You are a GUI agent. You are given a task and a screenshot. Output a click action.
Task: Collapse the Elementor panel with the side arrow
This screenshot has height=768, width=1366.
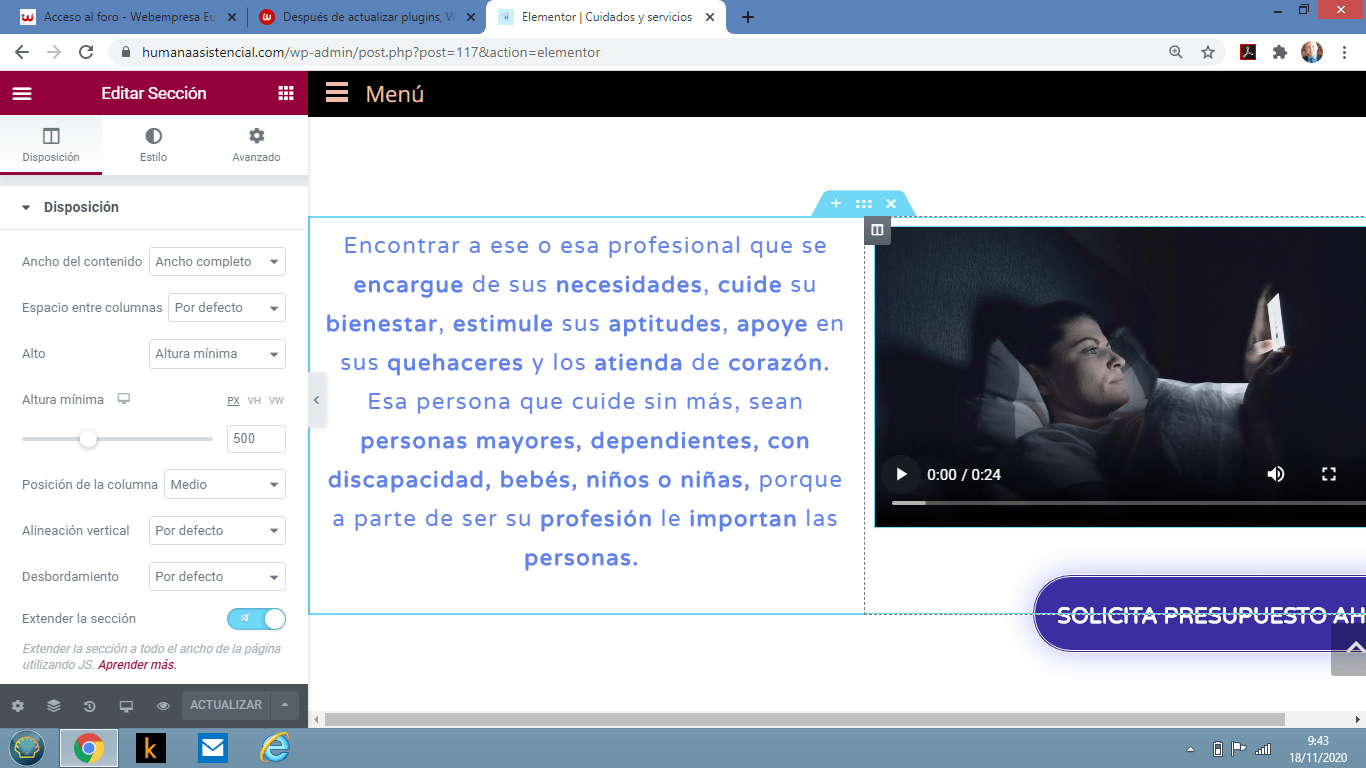tap(316, 400)
